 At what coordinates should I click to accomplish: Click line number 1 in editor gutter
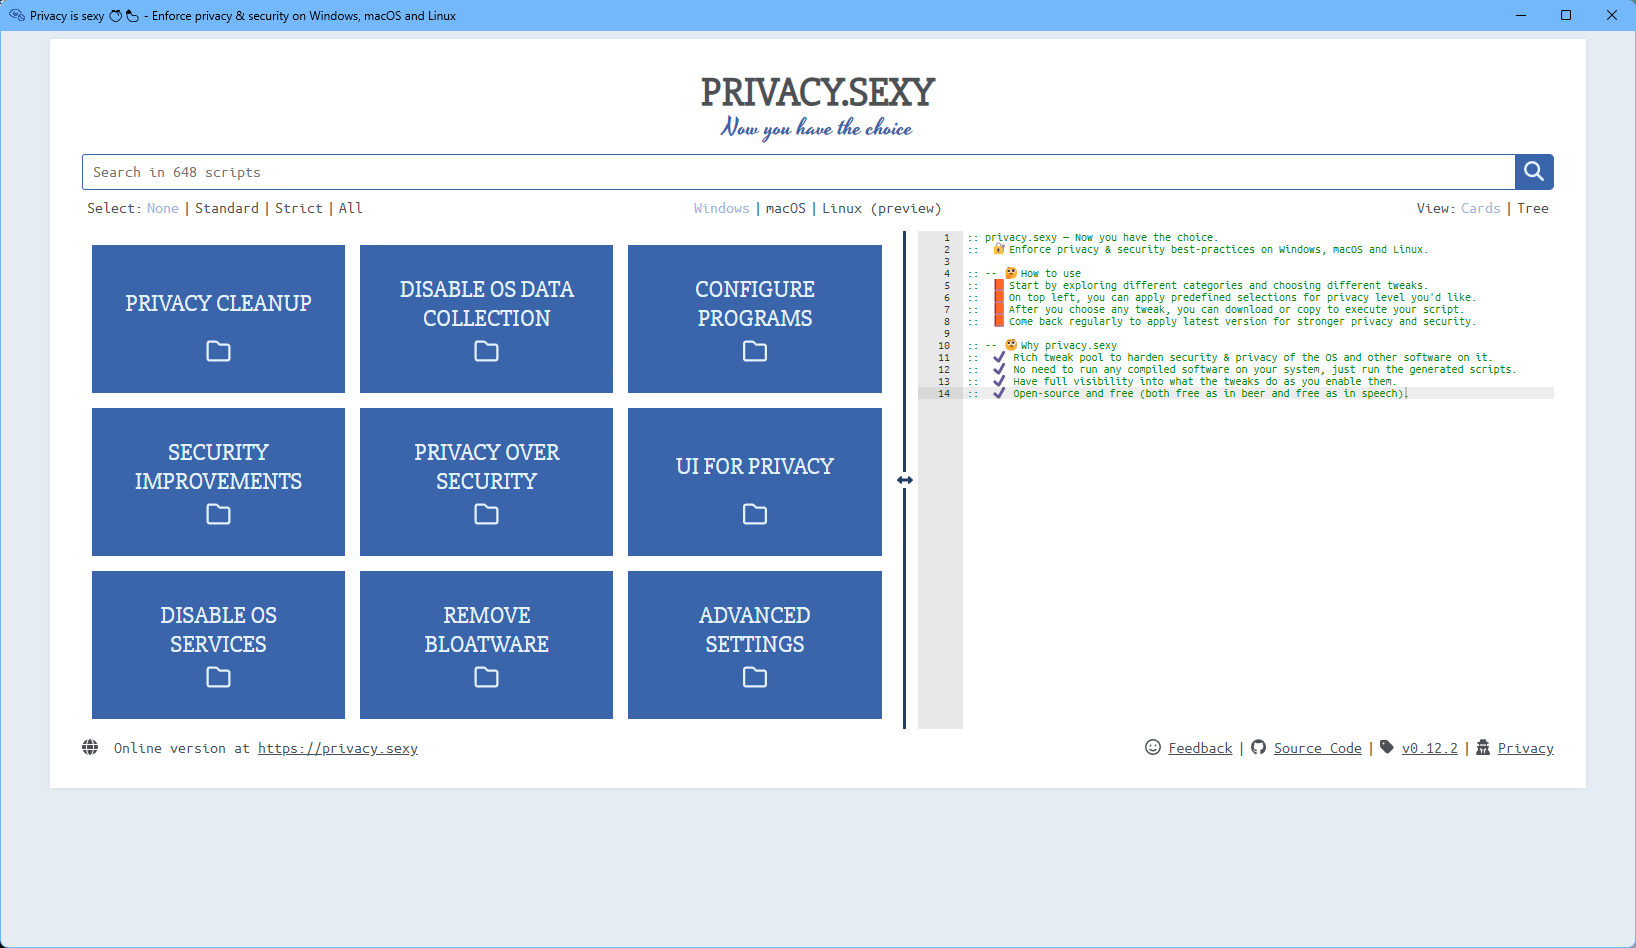pyautogui.click(x=946, y=237)
